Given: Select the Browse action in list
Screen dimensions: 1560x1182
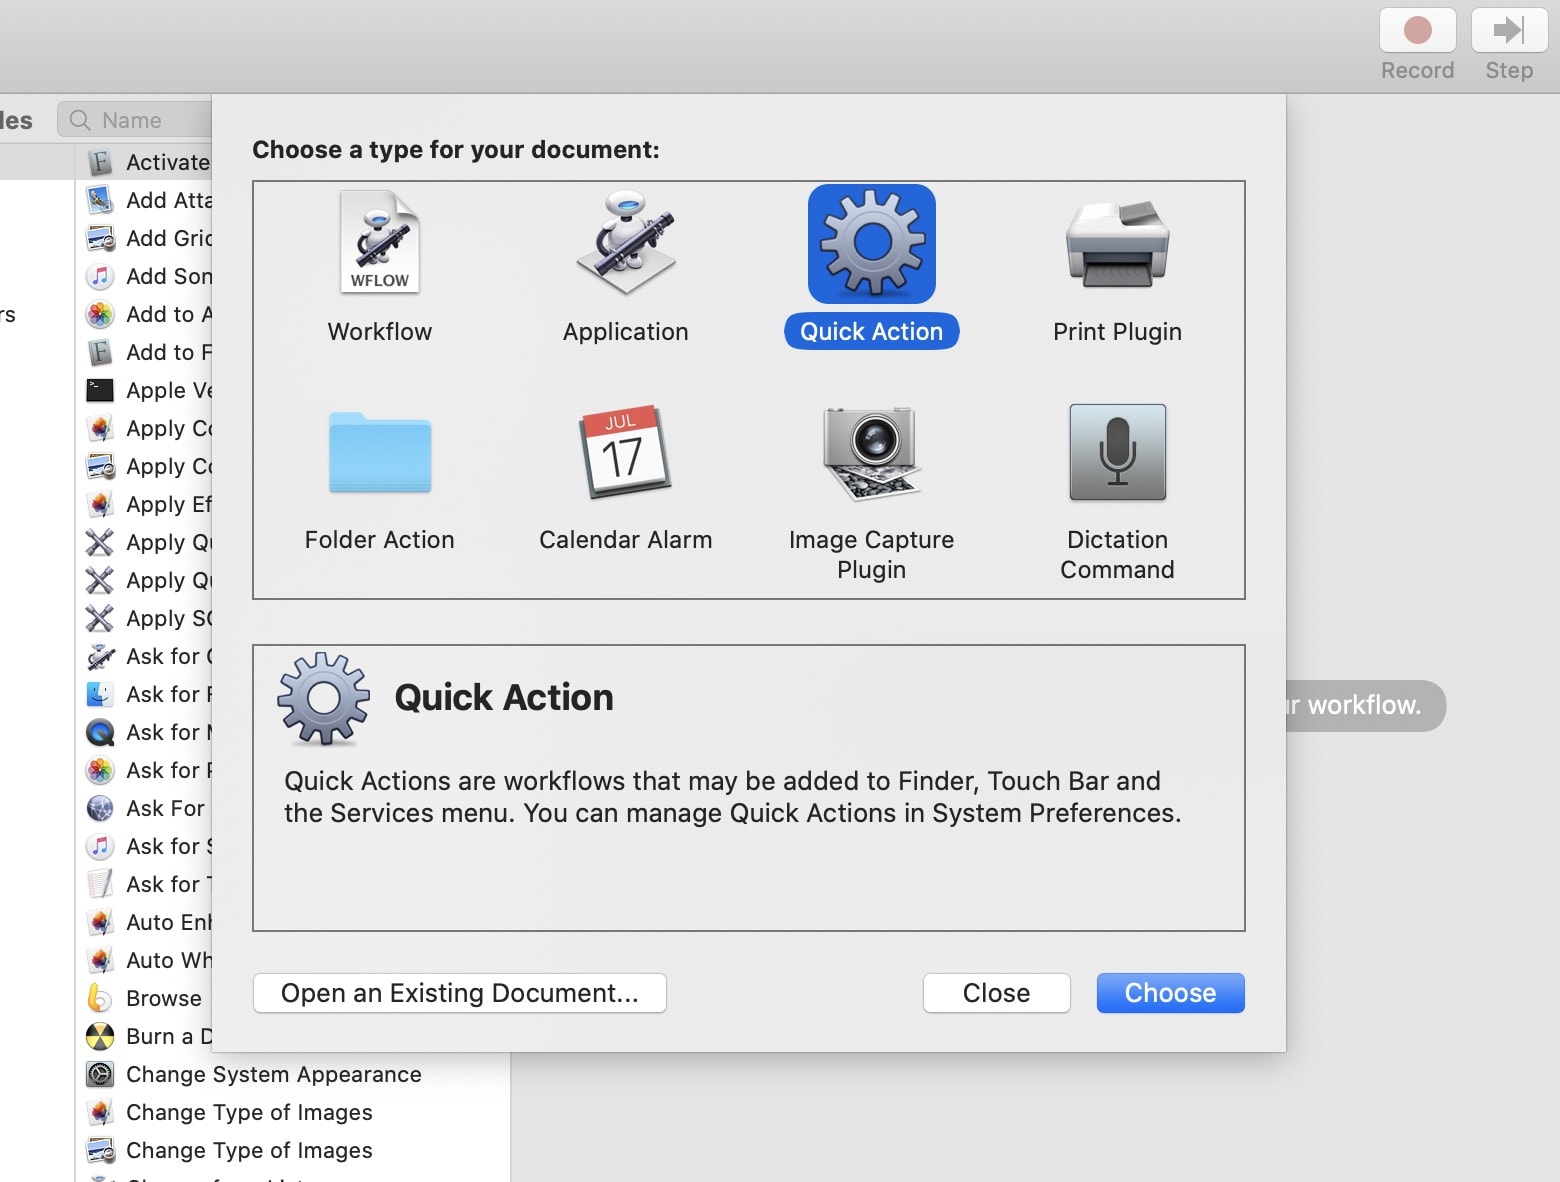Looking at the screenshot, I should coord(163,998).
